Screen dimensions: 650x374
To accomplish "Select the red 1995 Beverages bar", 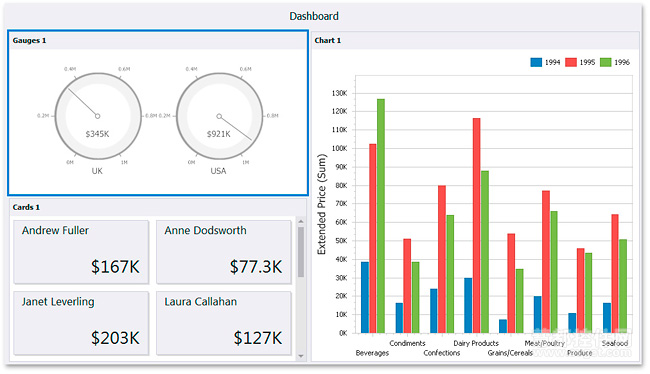I will (x=373, y=238).
